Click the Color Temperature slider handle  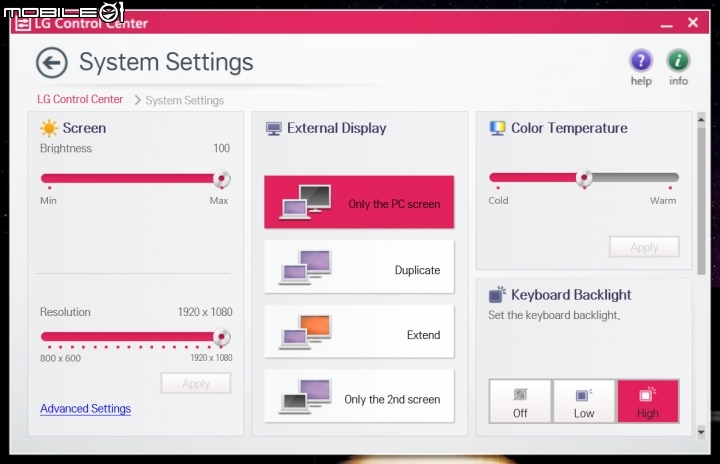point(584,177)
